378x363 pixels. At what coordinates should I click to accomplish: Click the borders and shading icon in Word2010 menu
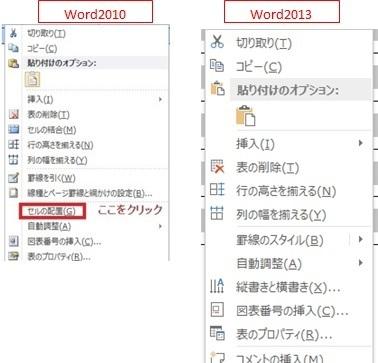pos(13,193)
